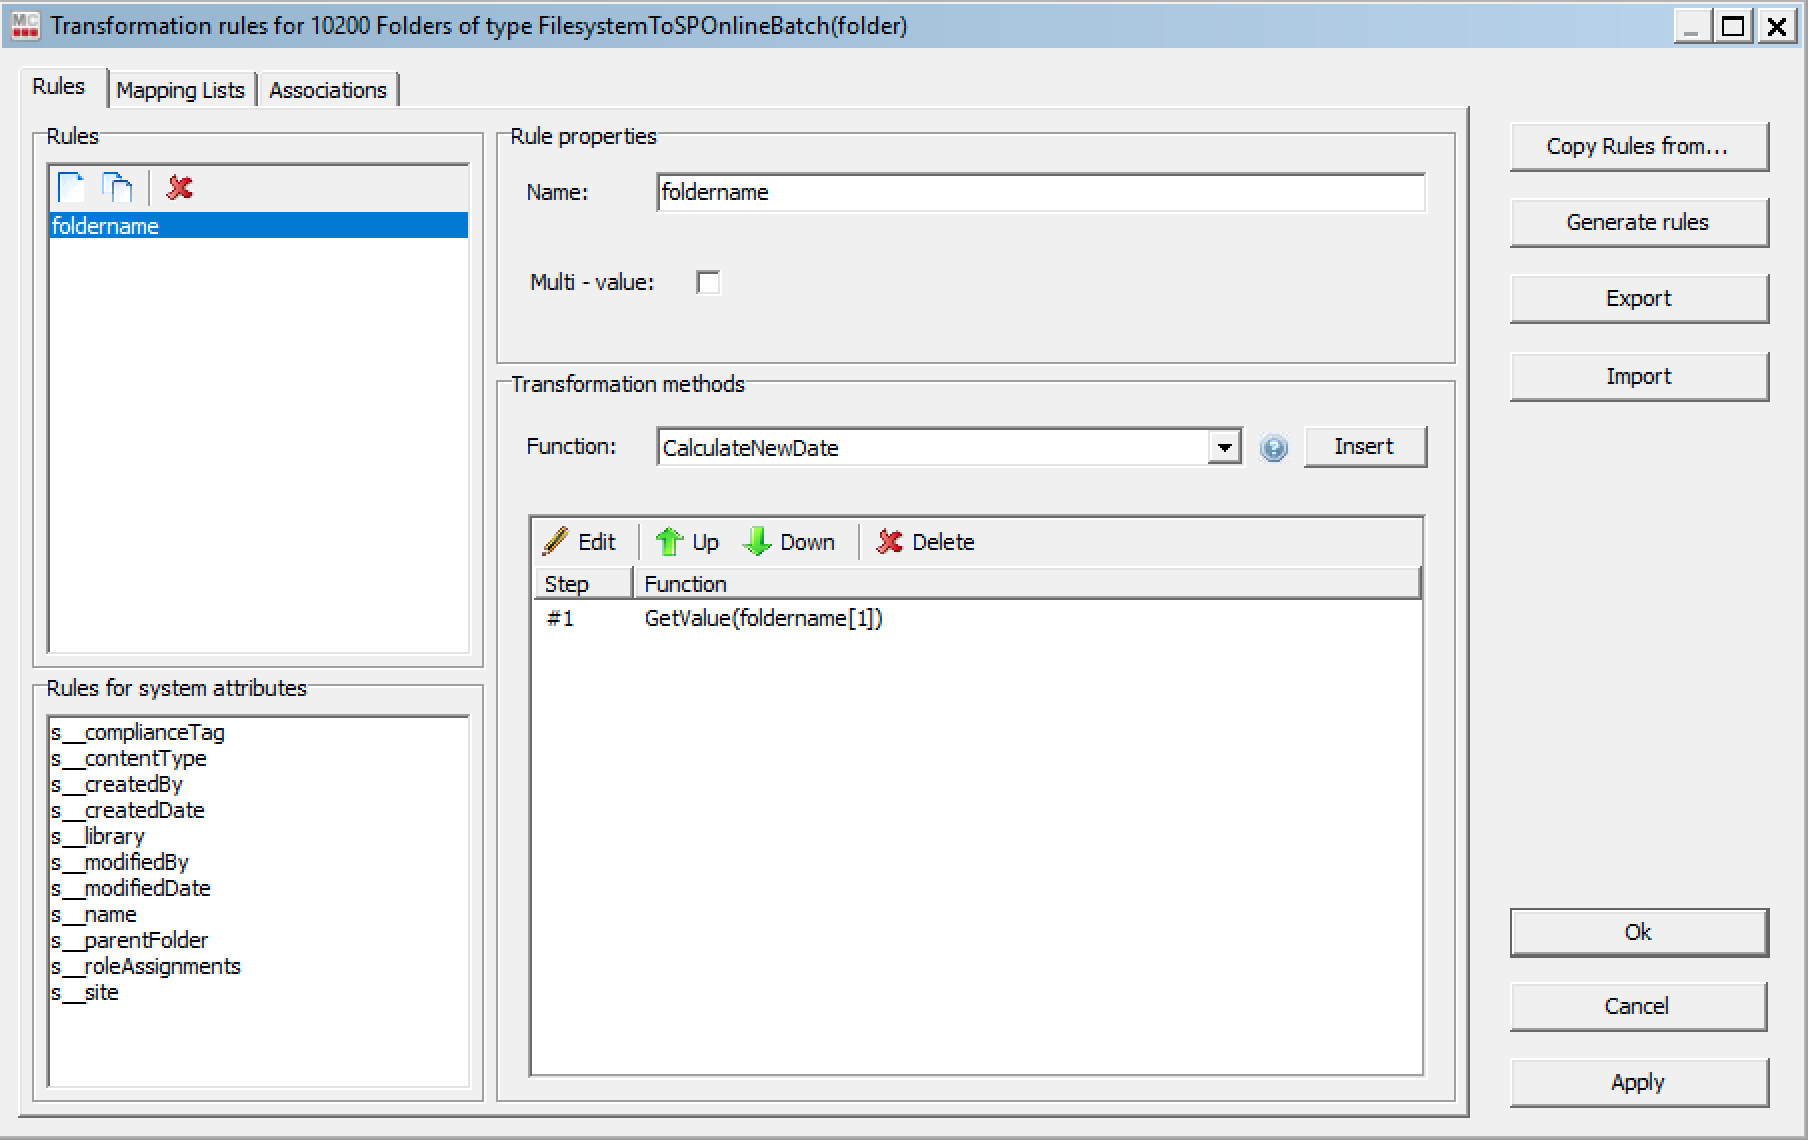Select GetValue(foldername[1]) step row
Viewport: 1808px width, 1140px height.
[763, 618]
